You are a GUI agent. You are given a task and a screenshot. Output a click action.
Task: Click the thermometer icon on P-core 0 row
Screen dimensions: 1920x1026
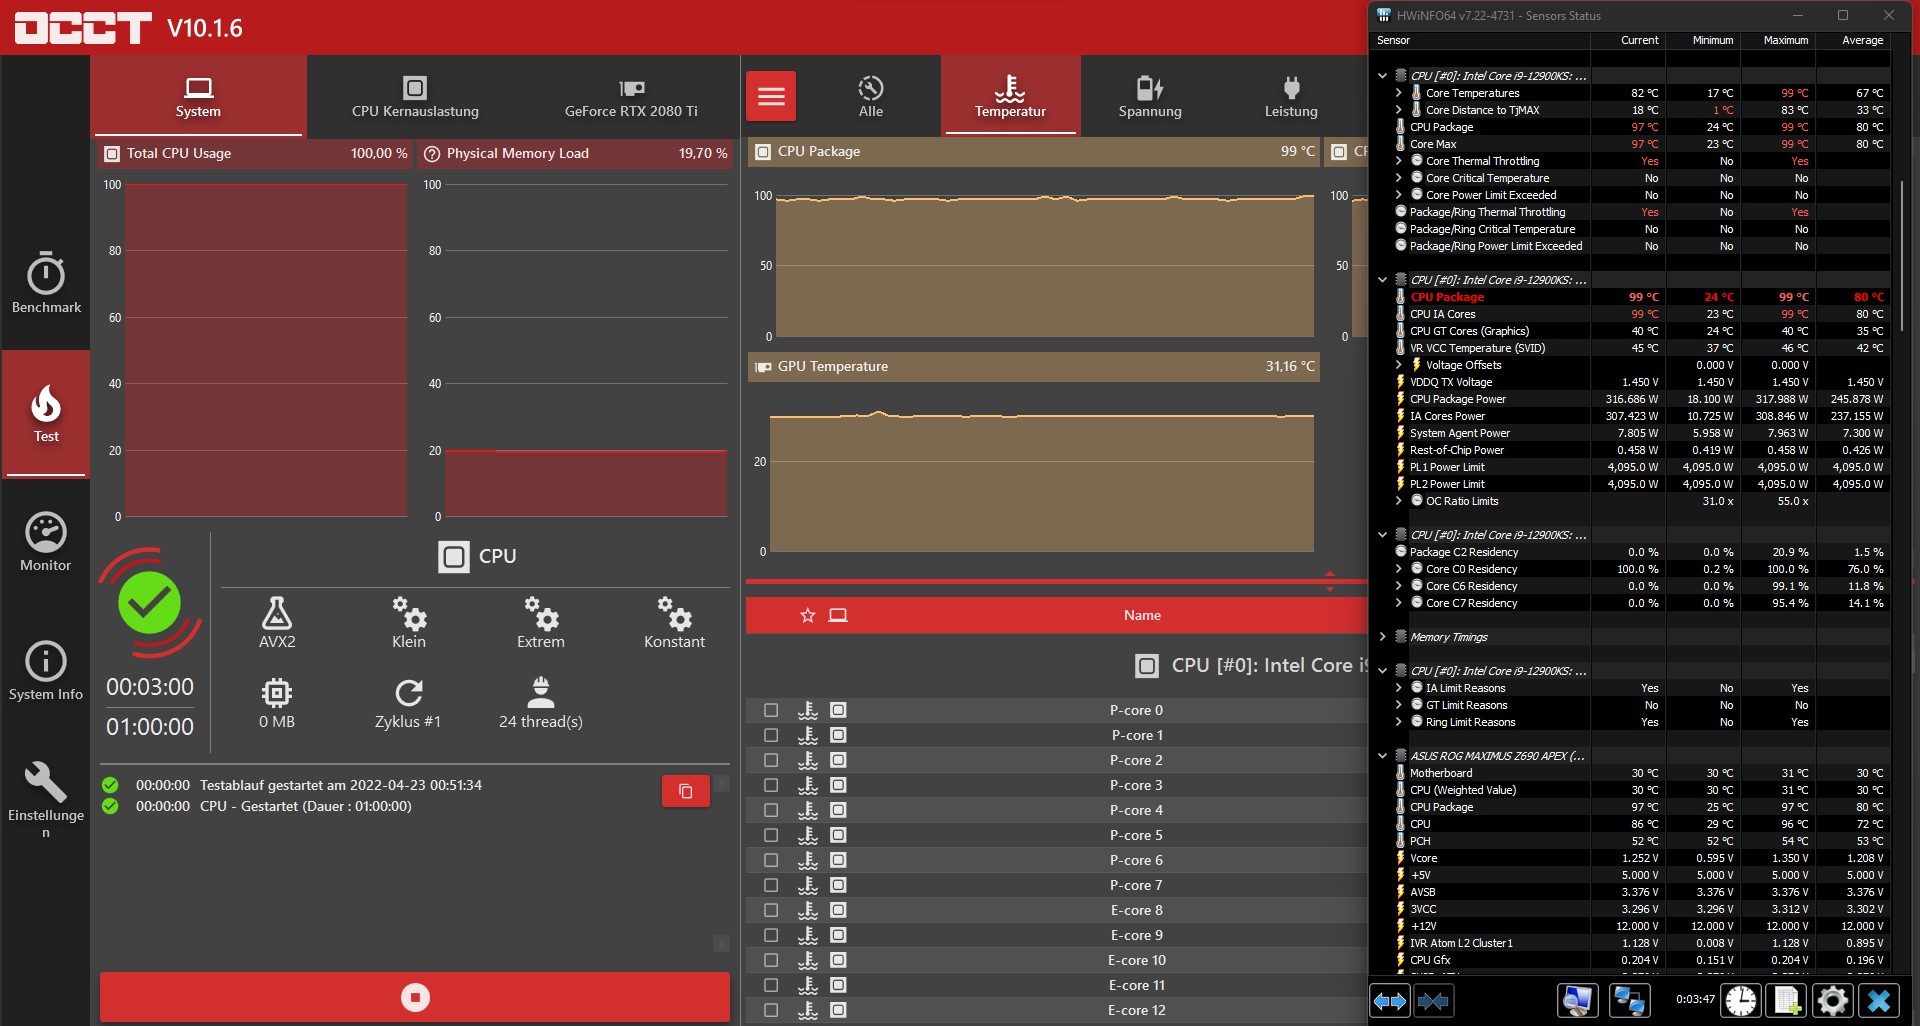click(808, 710)
